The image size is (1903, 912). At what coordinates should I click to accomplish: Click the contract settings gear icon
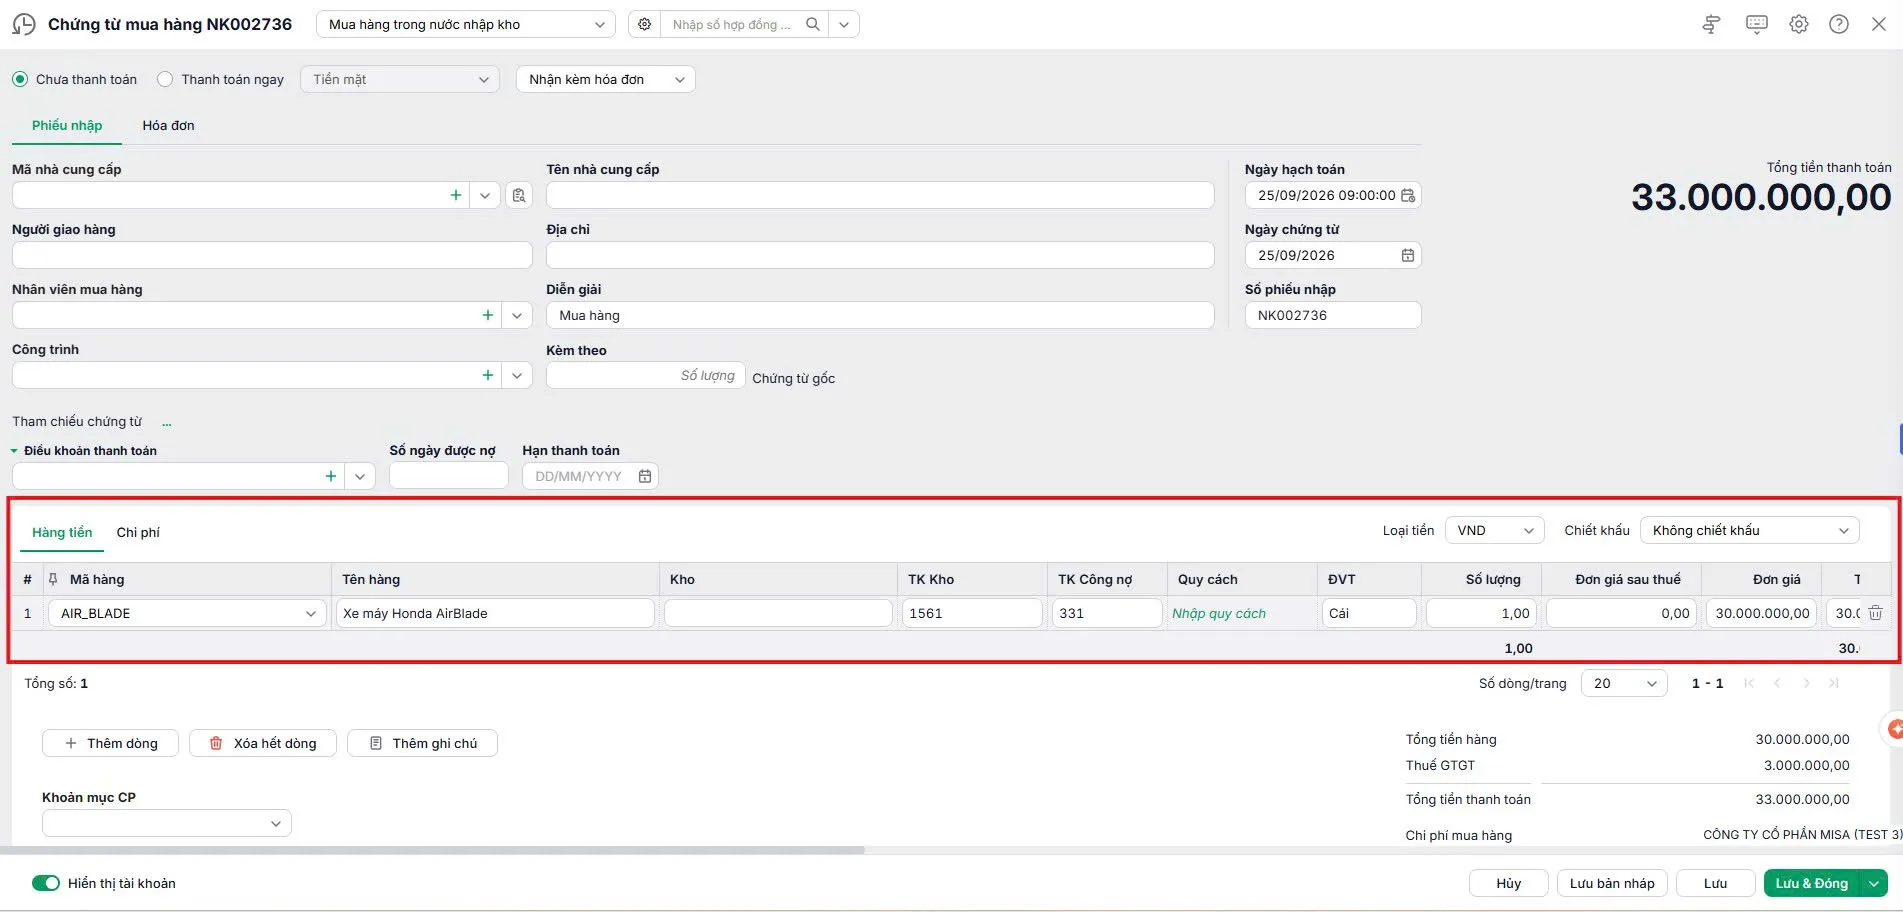point(645,24)
